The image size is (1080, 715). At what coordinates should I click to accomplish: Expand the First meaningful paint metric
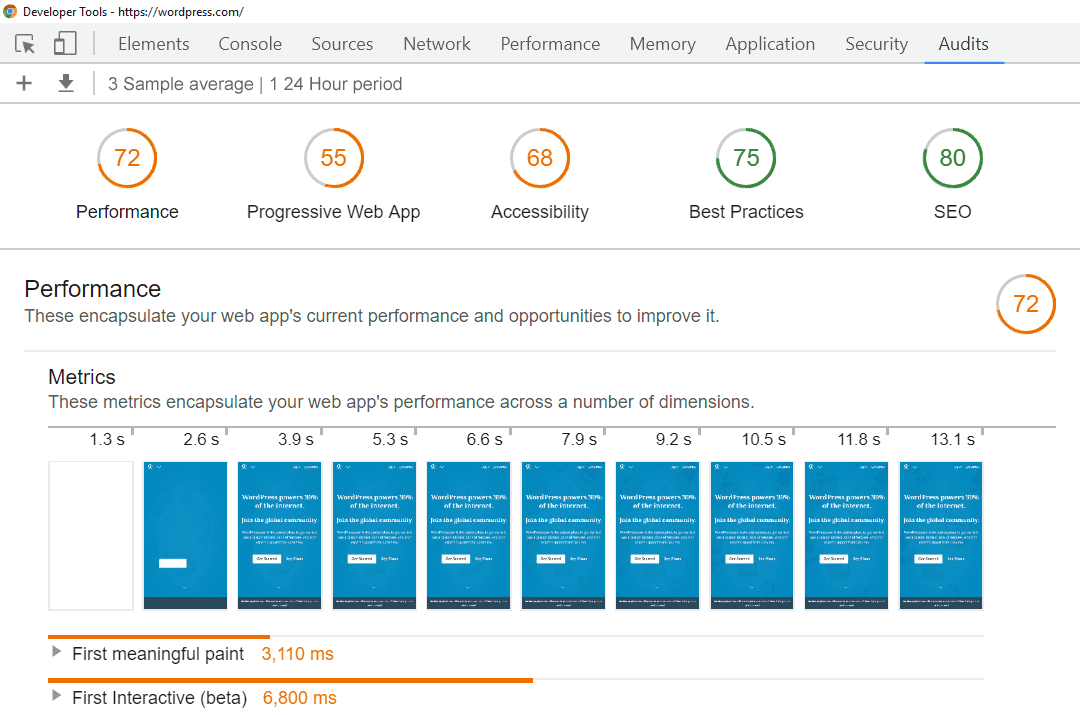point(56,653)
